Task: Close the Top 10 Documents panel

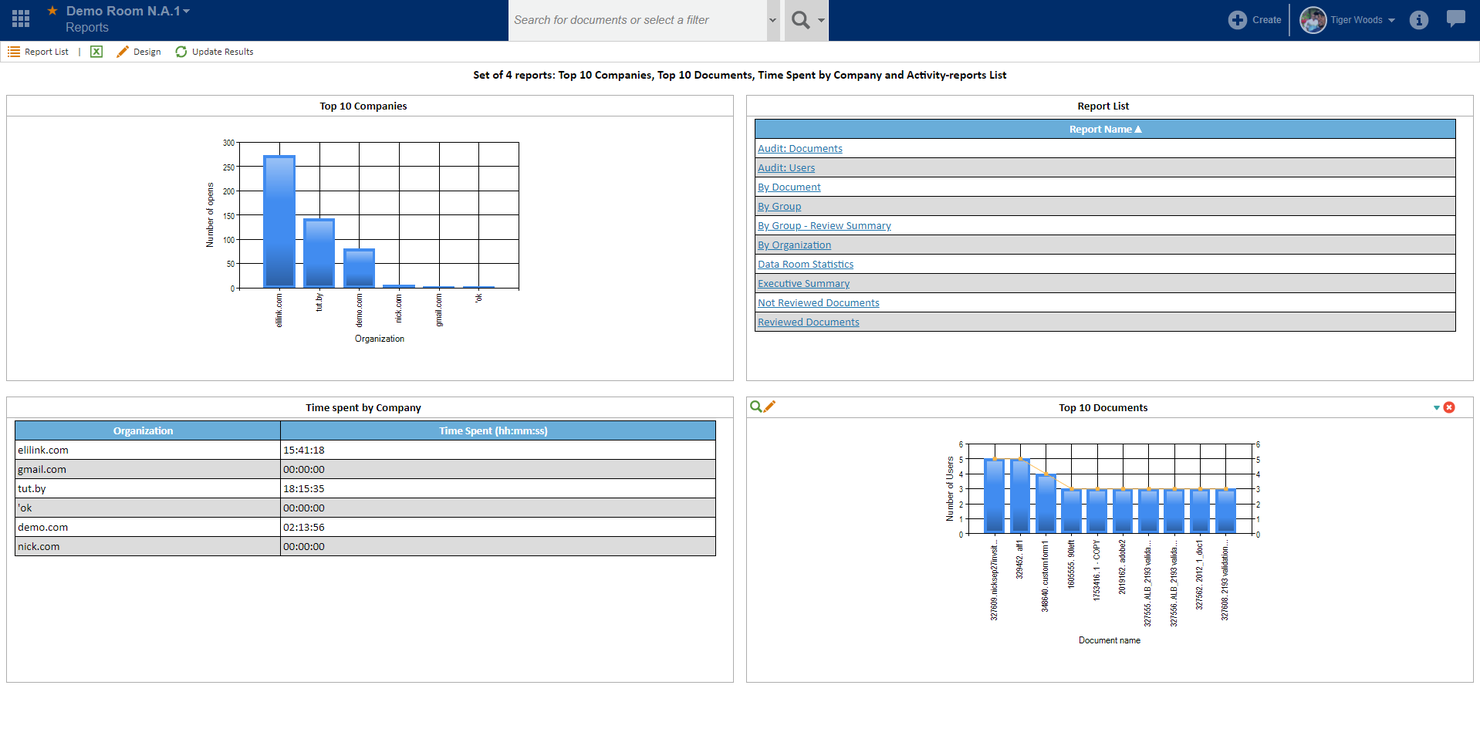Action: click(1448, 407)
